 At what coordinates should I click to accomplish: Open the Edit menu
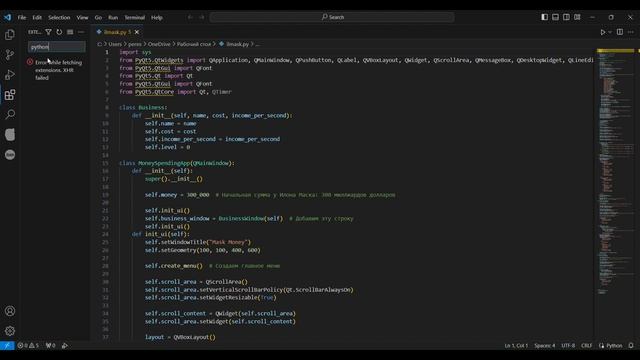37,18
